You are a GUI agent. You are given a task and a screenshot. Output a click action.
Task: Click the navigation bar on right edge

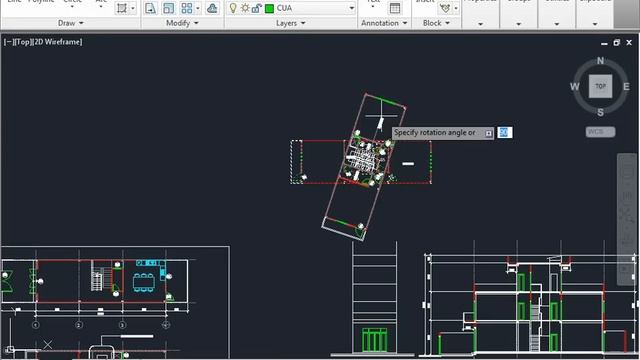coord(627,219)
